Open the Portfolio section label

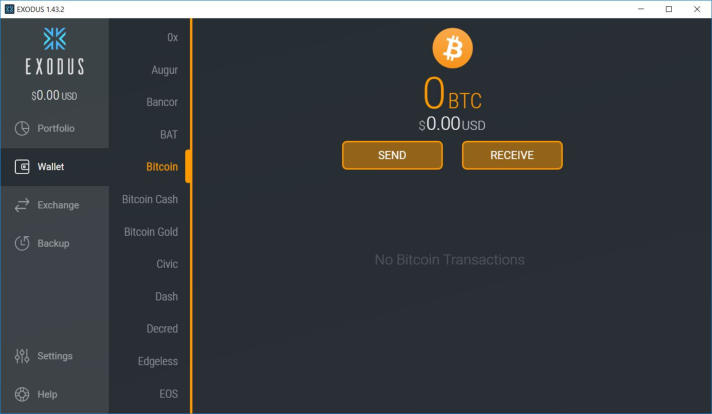tap(56, 128)
